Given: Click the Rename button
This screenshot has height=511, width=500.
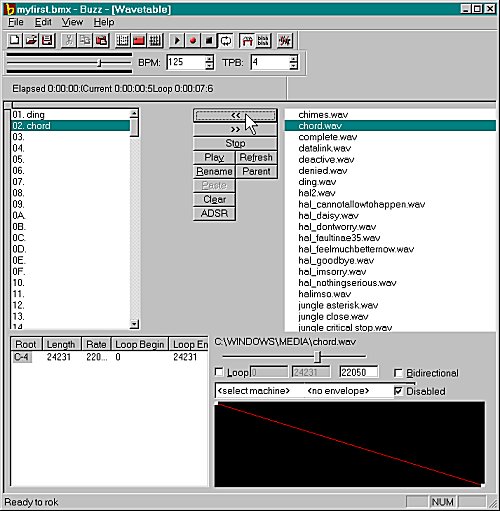Looking at the screenshot, I should [214, 171].
